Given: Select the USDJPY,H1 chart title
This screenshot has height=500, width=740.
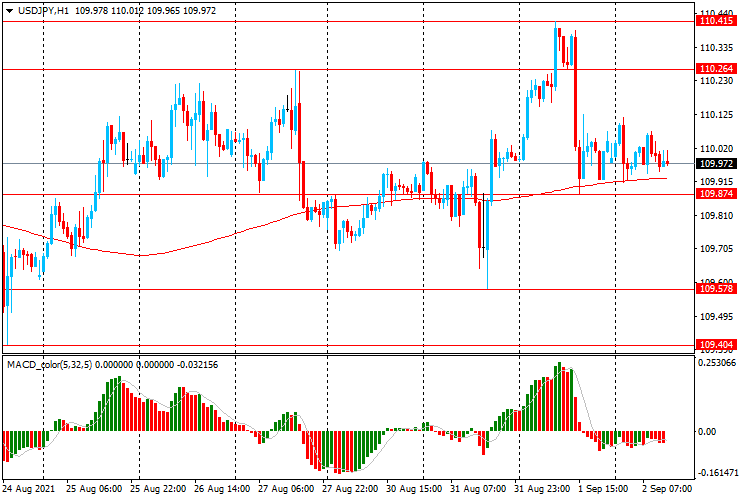Looking at the screenshot, I should (x=43, y=10).
